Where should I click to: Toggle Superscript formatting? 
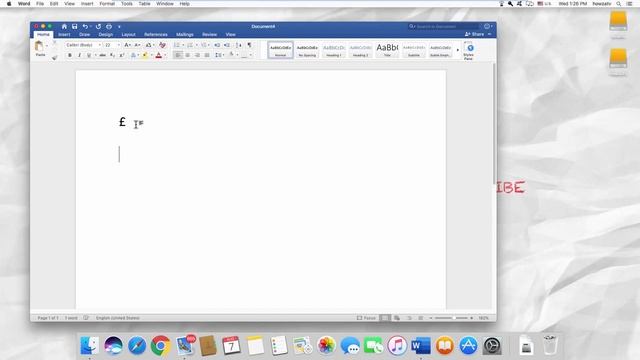(122, 55)
